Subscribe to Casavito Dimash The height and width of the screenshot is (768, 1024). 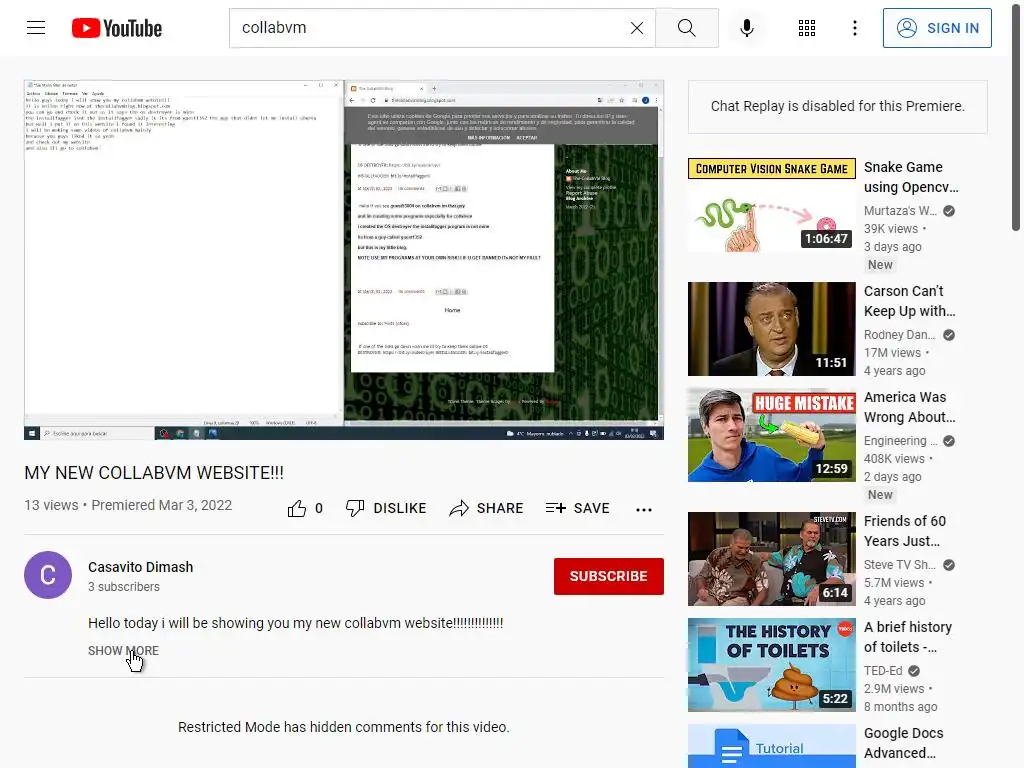[609, 576]
